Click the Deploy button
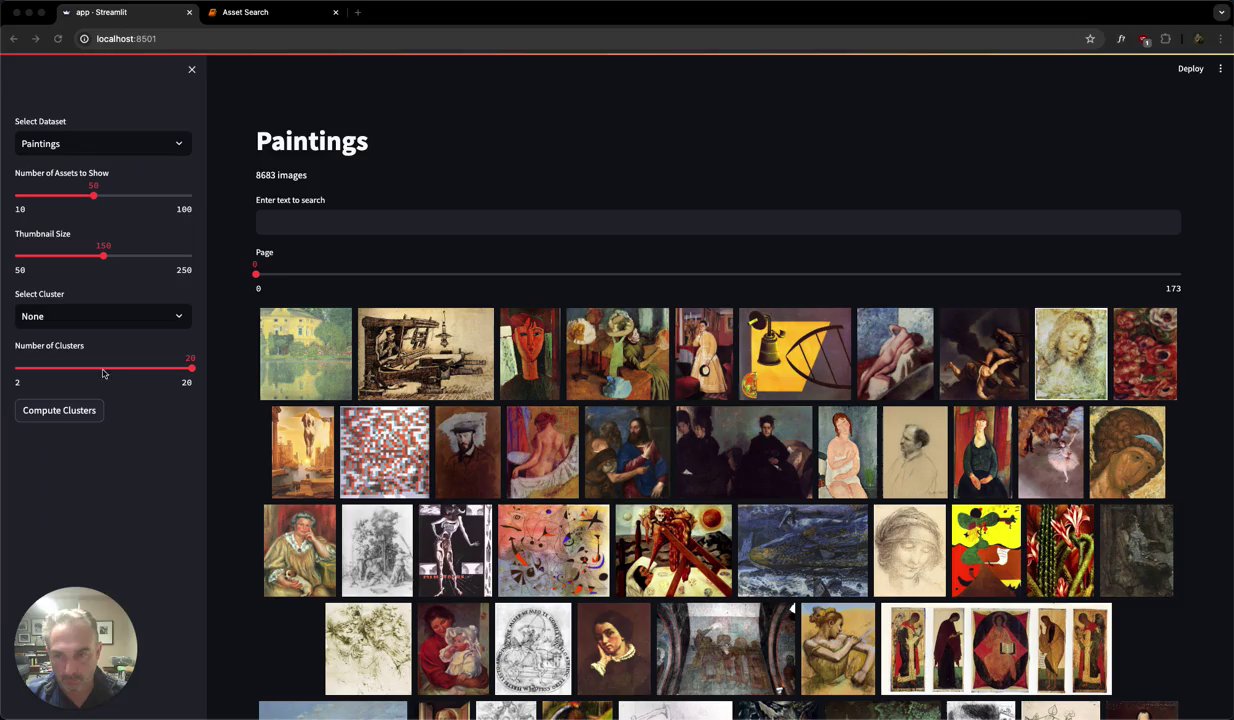The height and width of the screenshot is (720, 1234). coord(1190,69)
